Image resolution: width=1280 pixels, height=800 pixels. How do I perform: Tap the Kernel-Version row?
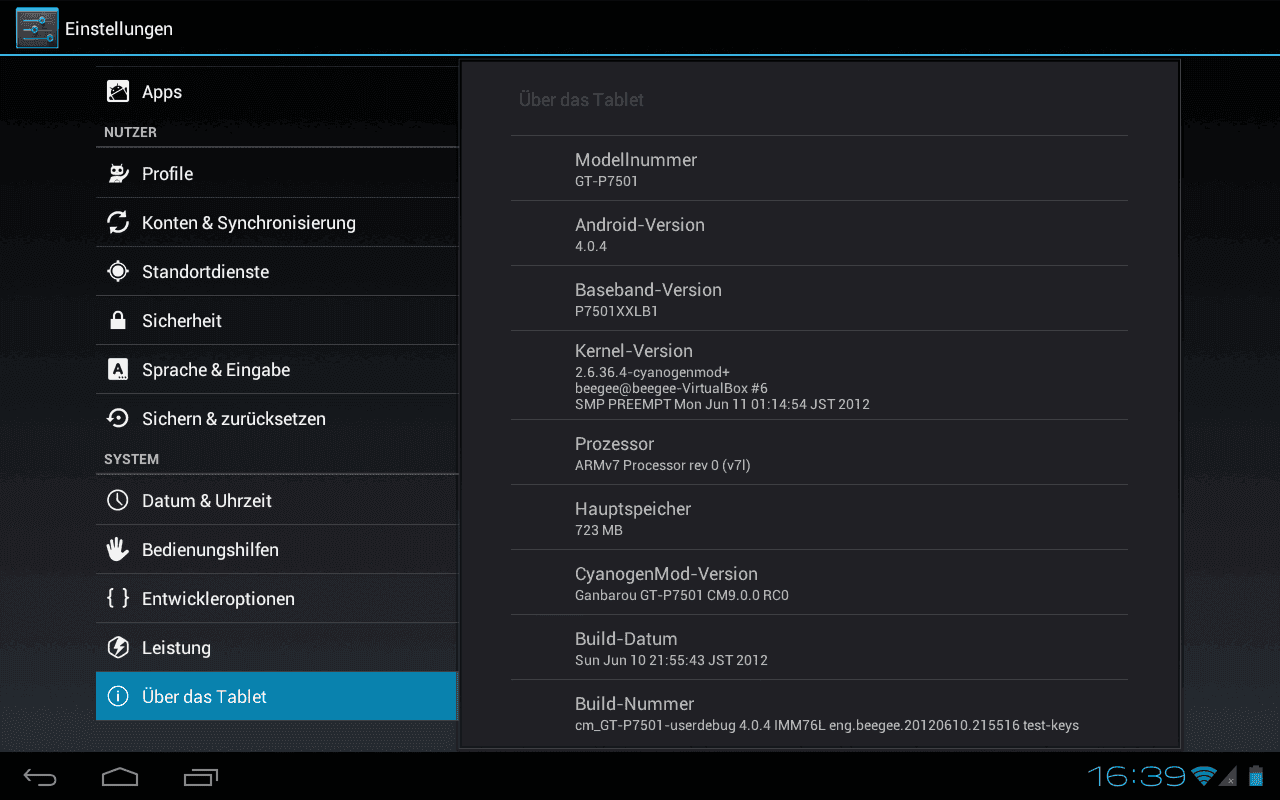tap(819, 376)
